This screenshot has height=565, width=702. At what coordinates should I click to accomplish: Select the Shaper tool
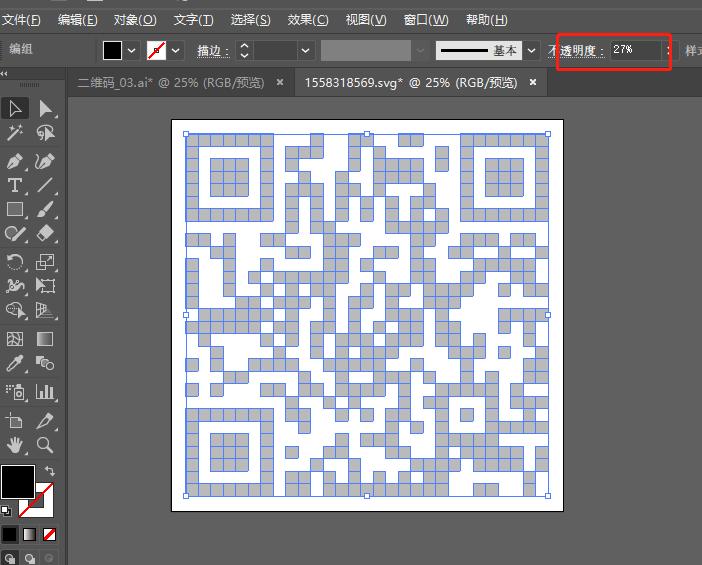pyautogui.click(x=15, y=233)
